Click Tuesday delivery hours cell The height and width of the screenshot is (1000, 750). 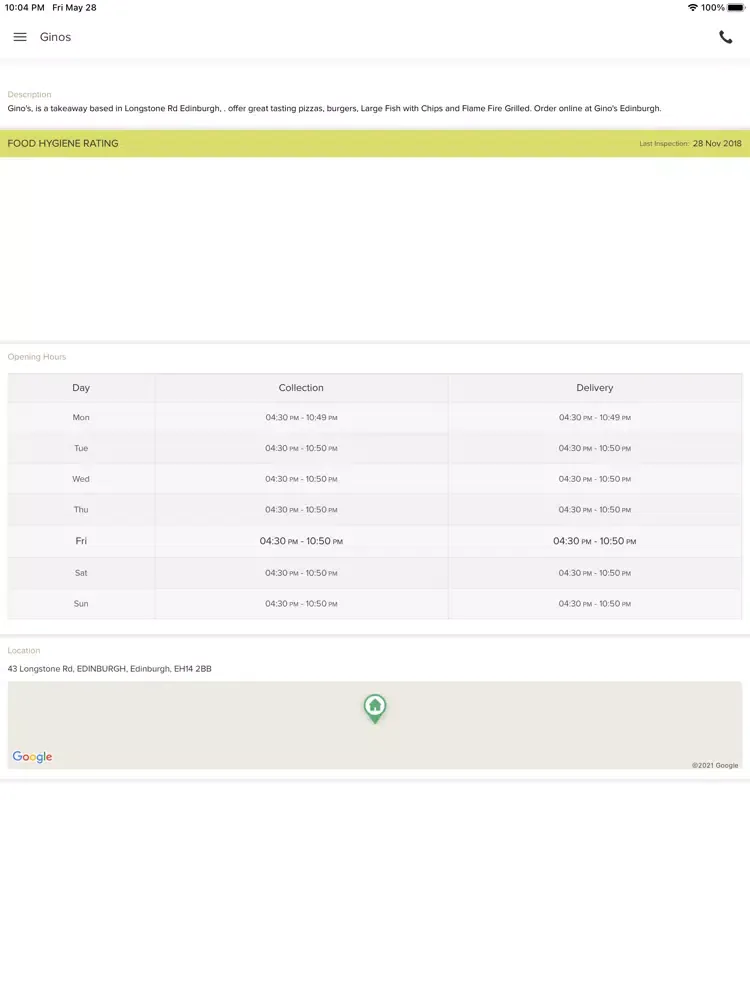tap(594, 448)
